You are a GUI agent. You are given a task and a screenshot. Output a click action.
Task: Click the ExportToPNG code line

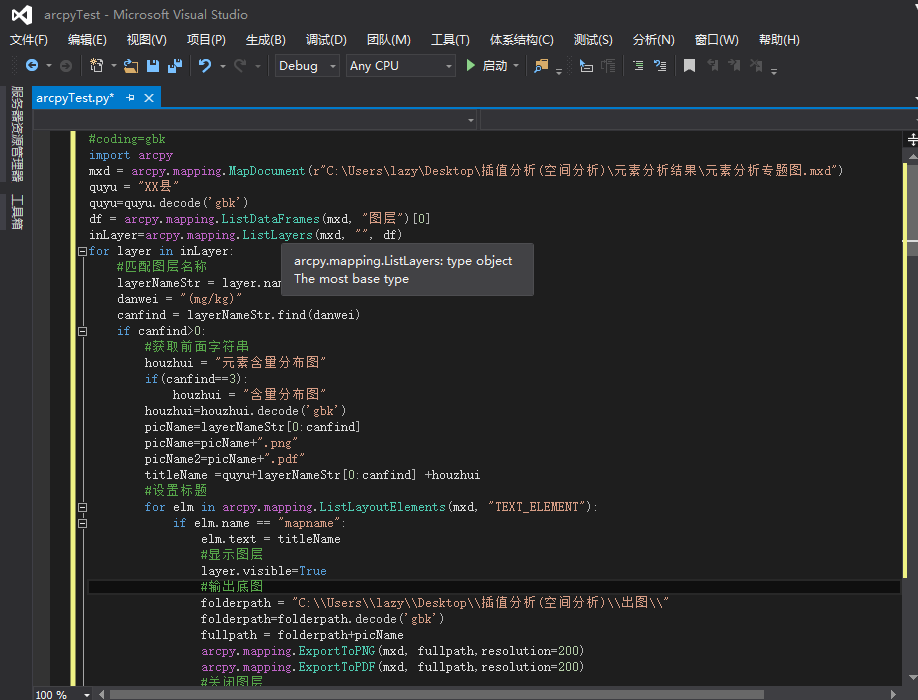coord(392,651)
